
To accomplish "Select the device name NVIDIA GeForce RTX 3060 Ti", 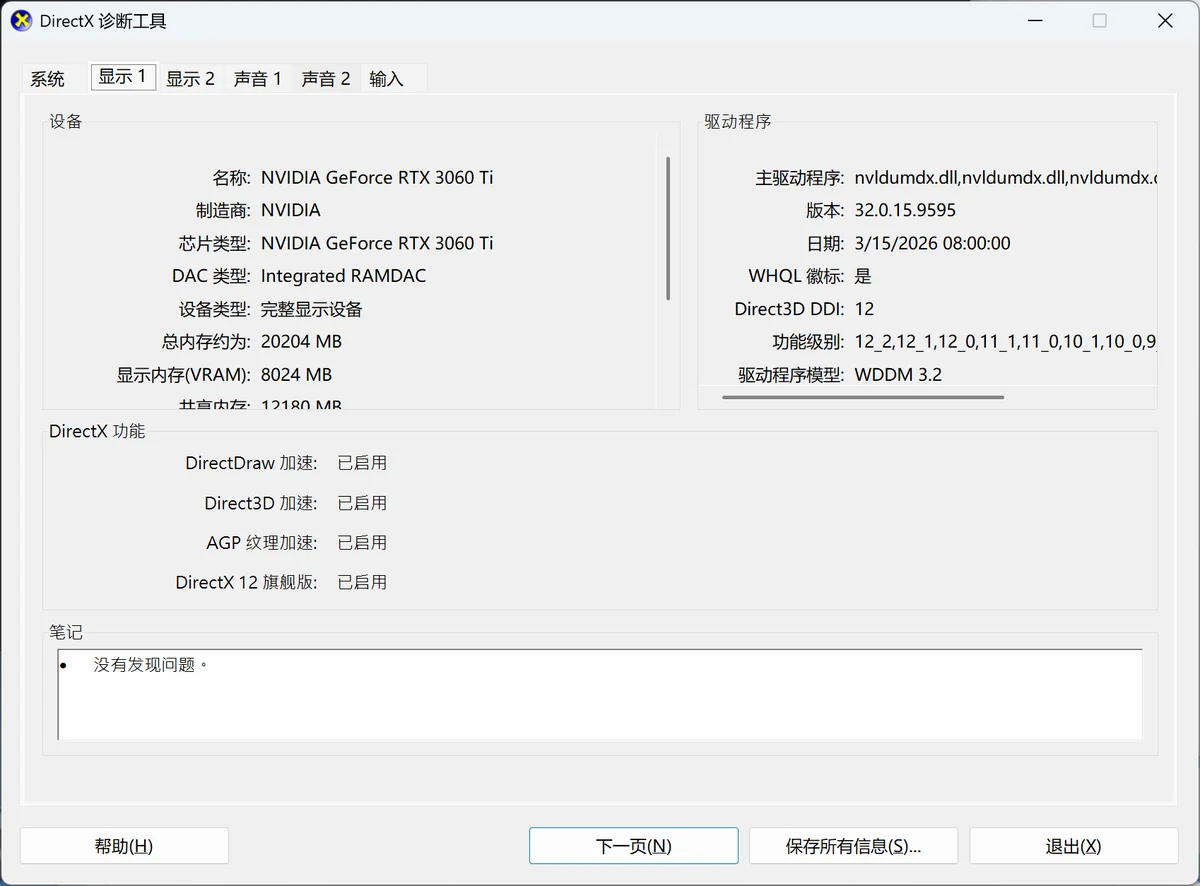I will 377,177.
